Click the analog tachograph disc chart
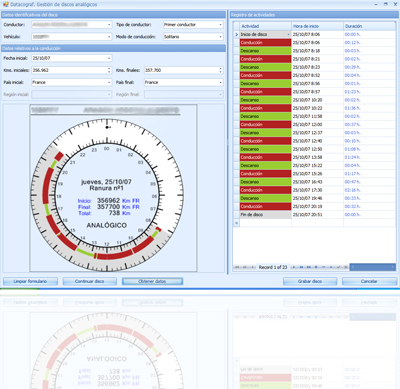 (x=107, y=195)
